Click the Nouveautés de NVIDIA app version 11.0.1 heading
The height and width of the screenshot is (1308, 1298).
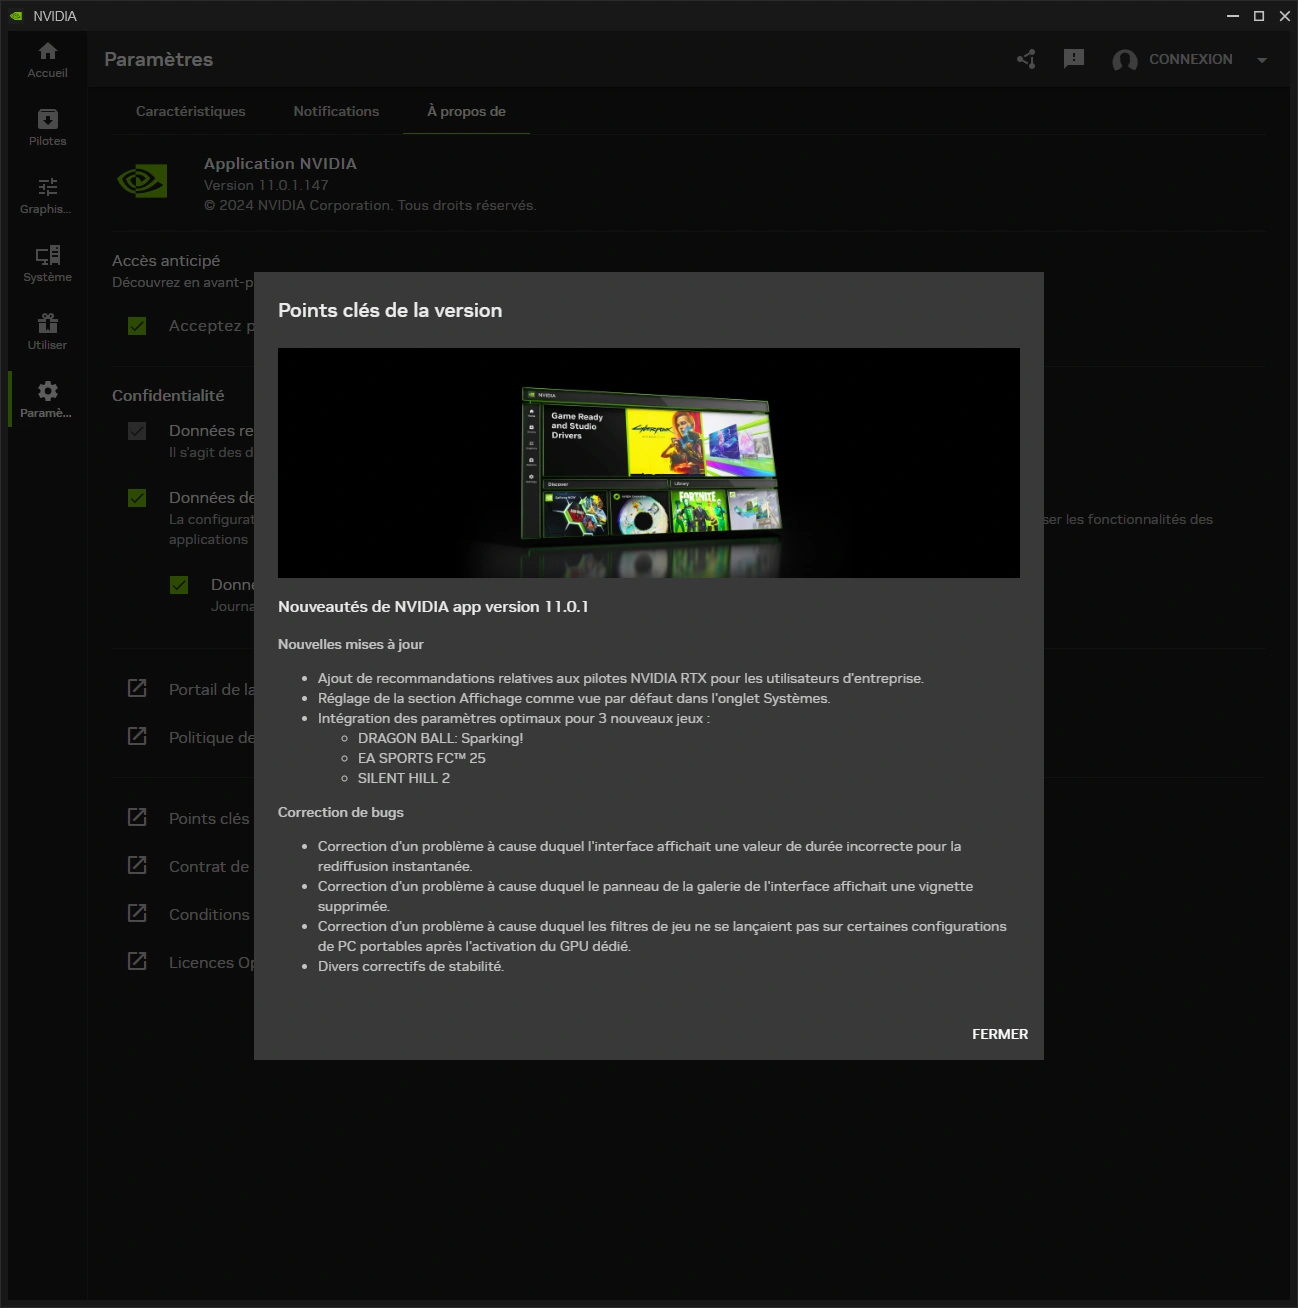[x=433, y=606]
